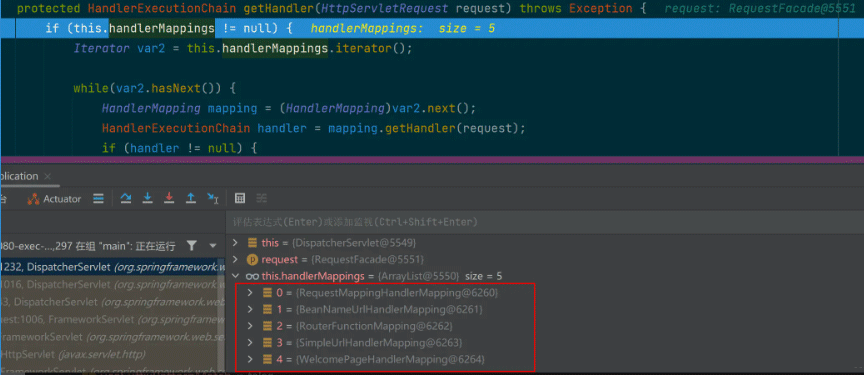
Task: Open the thread selector dropdown arrow
Action: click(x=213, y=245)
